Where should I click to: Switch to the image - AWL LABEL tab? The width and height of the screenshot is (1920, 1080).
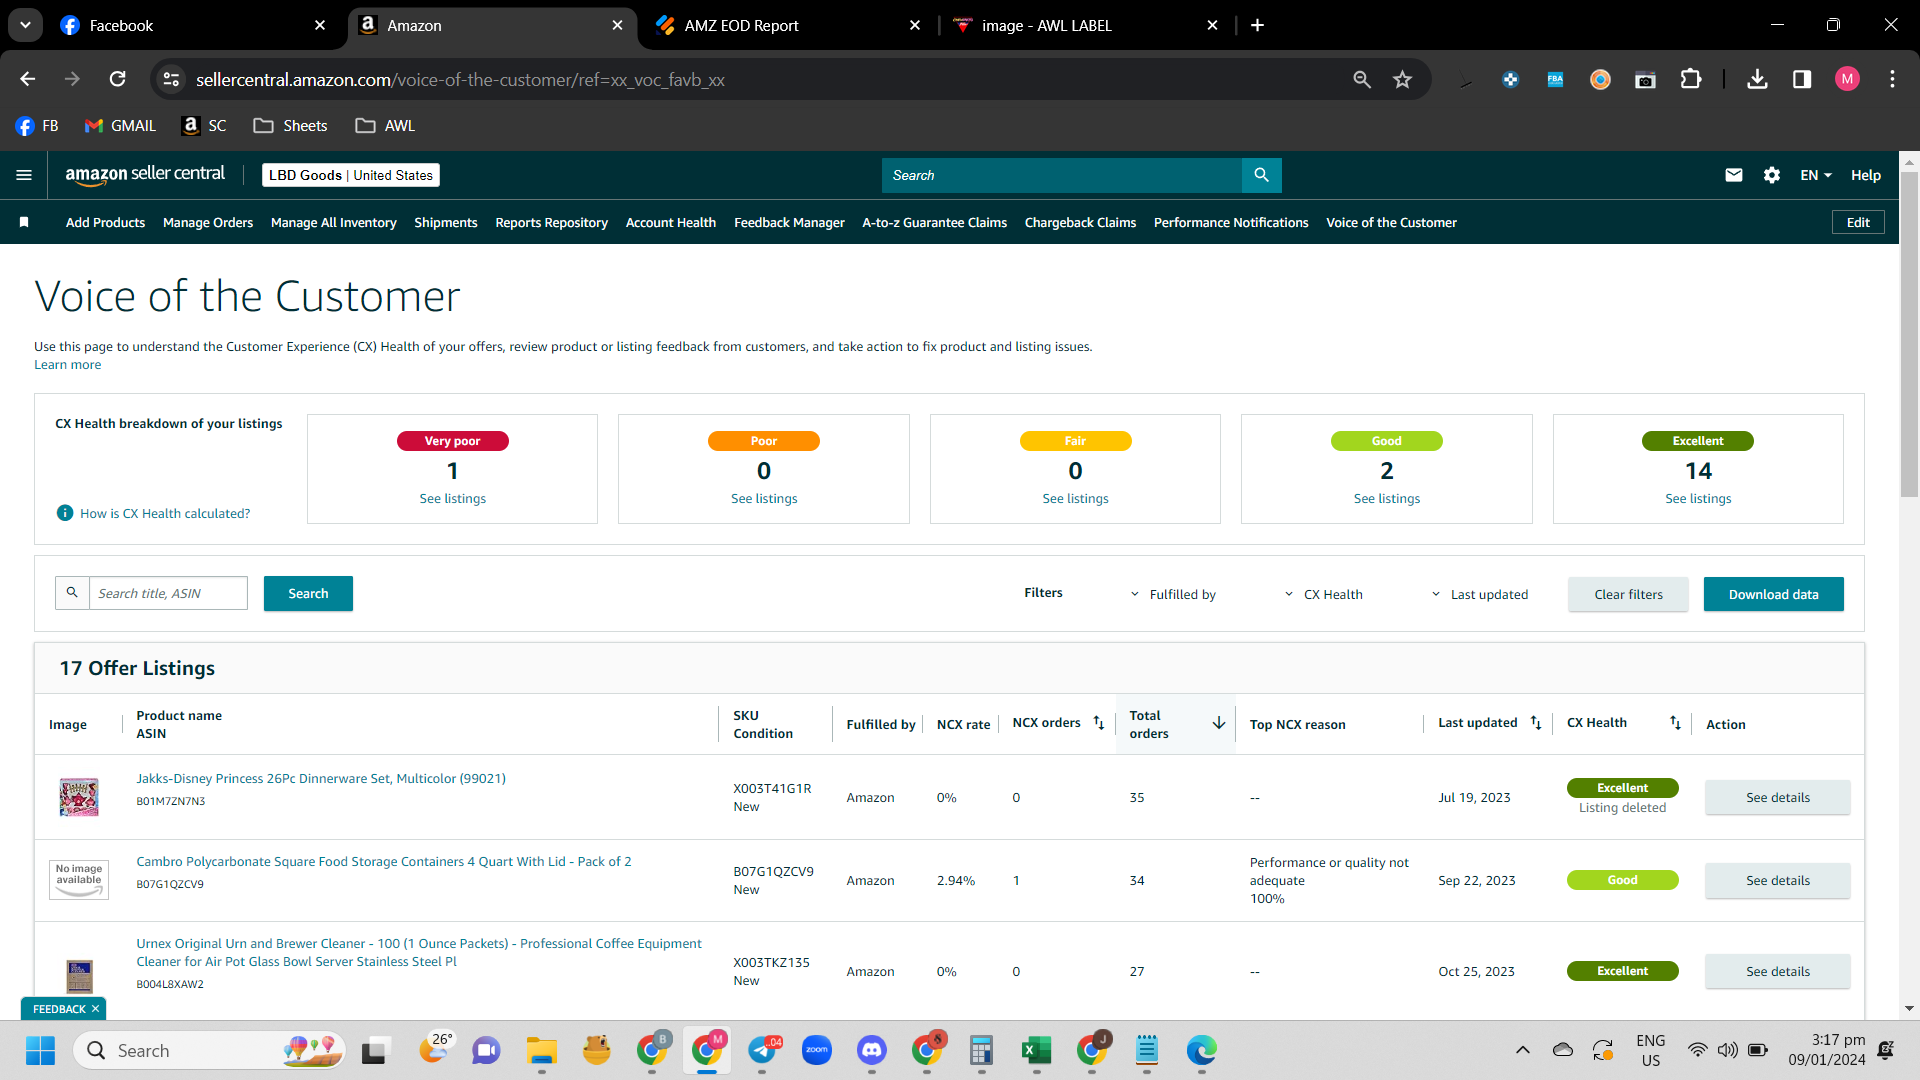click(1085, 25)
